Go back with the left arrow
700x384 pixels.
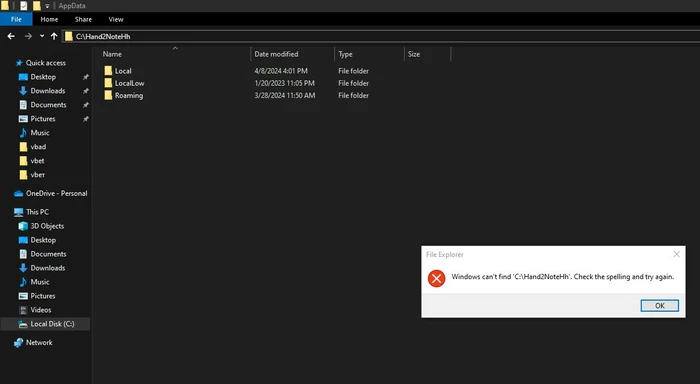click(x=11, y=36)
